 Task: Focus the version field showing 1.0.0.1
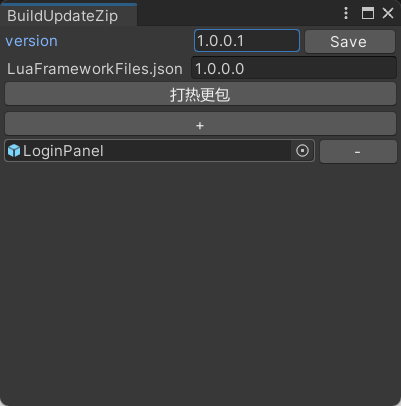247,41
